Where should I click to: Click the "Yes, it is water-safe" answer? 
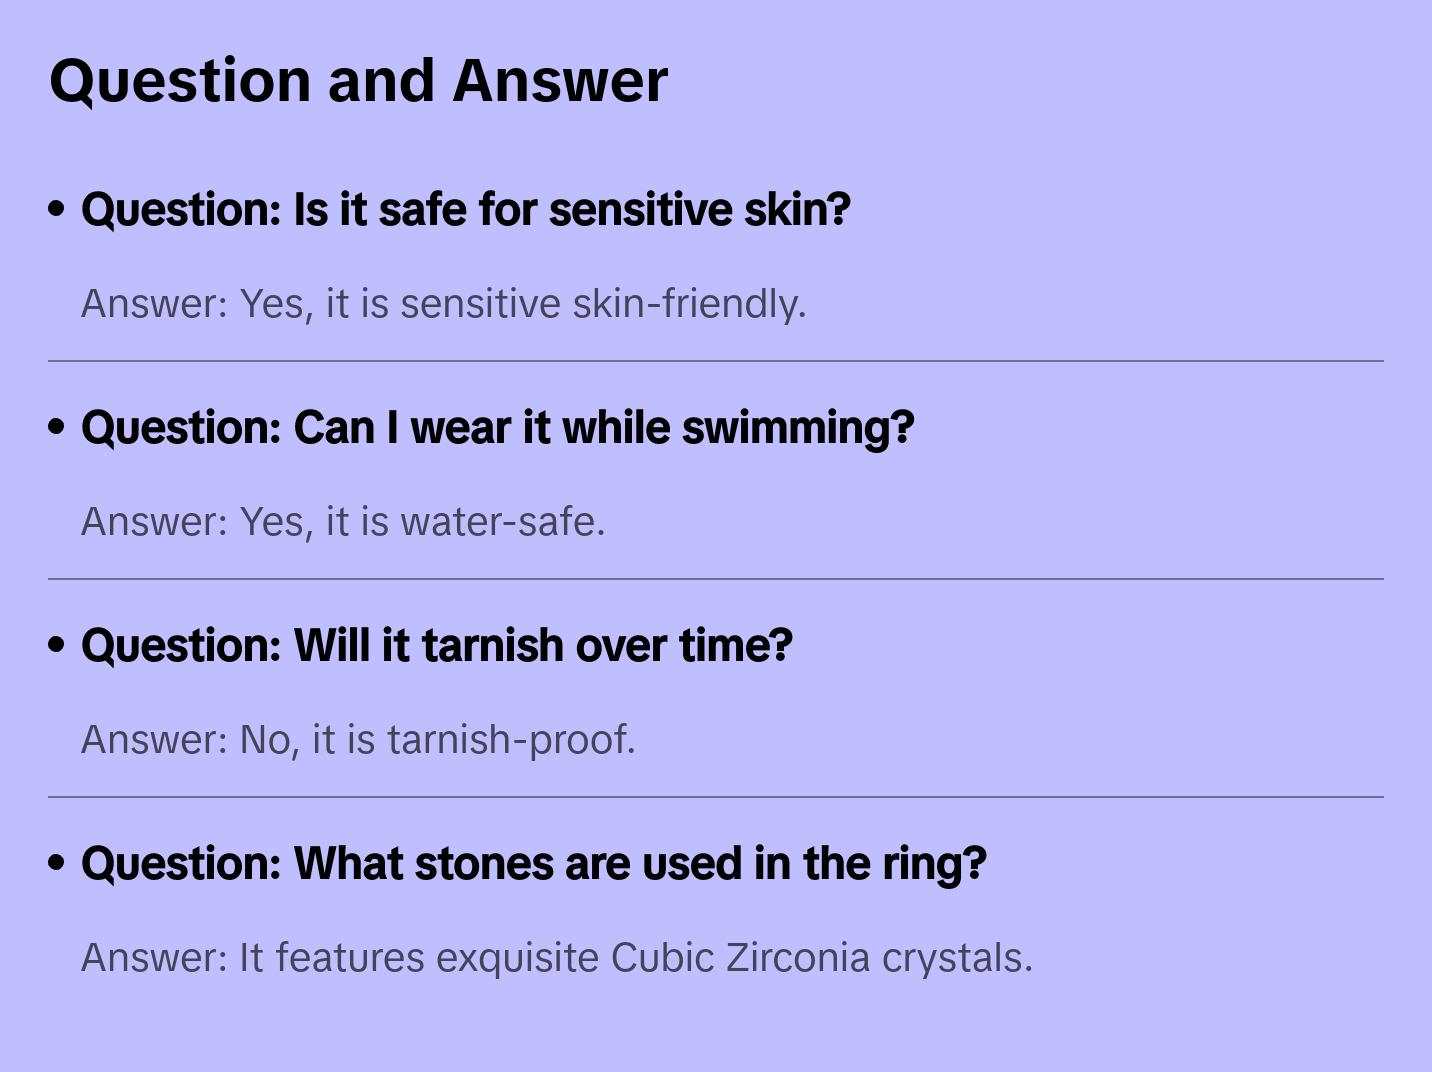[x=343, y=522]
